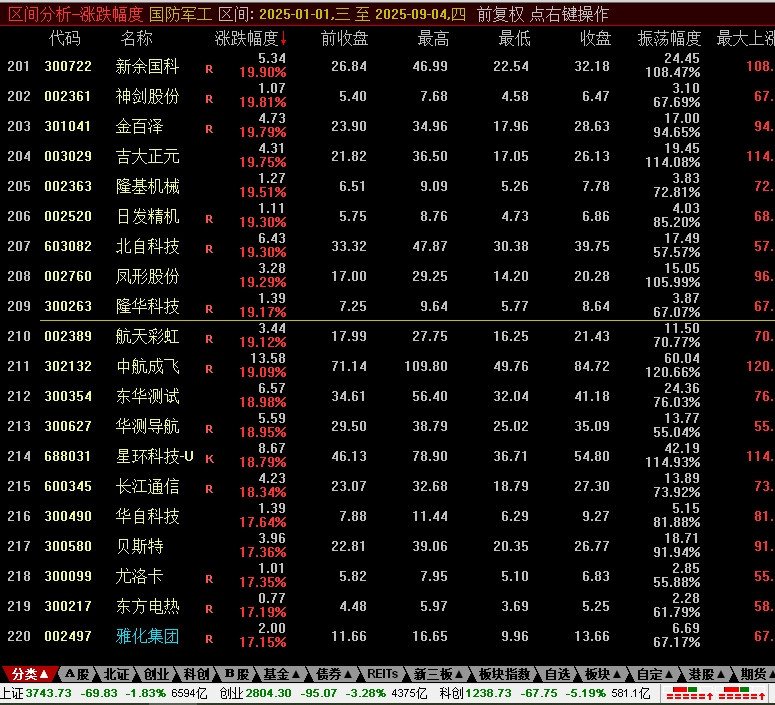Click the R marker beside 隆华科技
Viewport: 775px width, 705px height.
(209, 309)
